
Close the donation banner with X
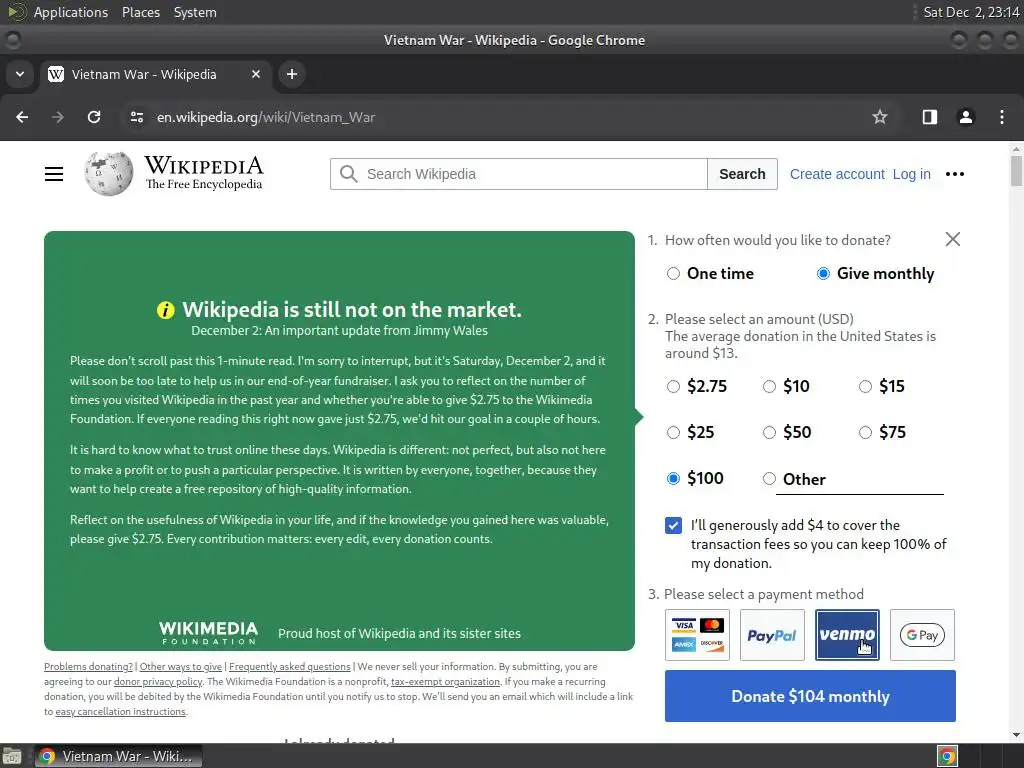(x=953, y=239)
